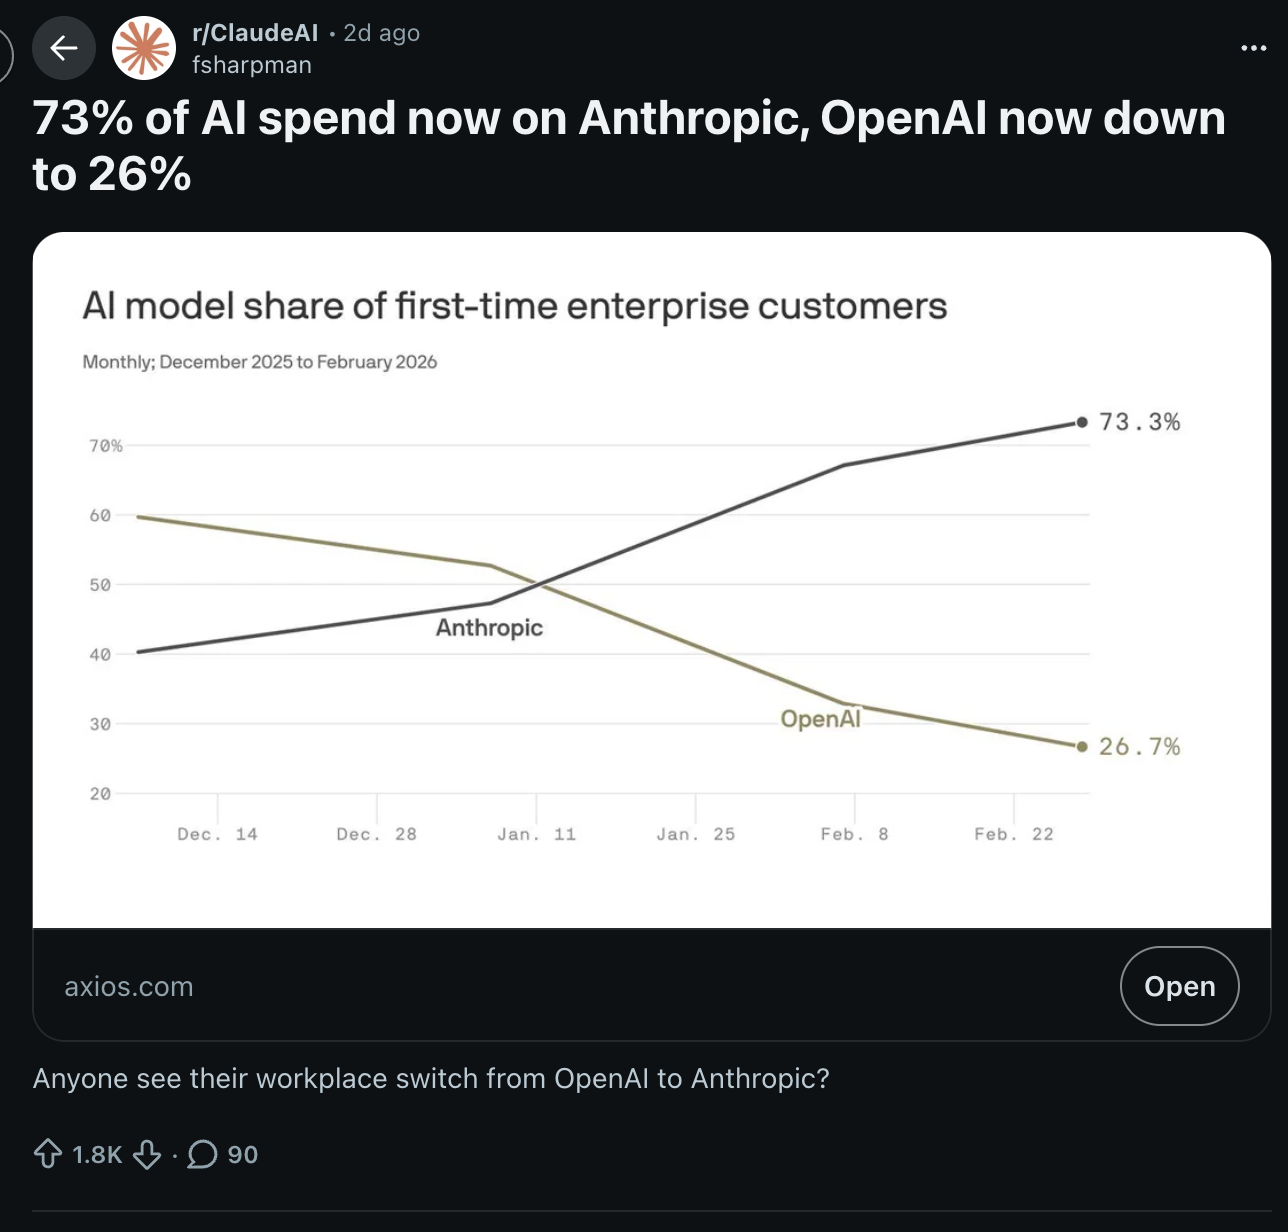Click the axios.com source link

tap(129, 986)
